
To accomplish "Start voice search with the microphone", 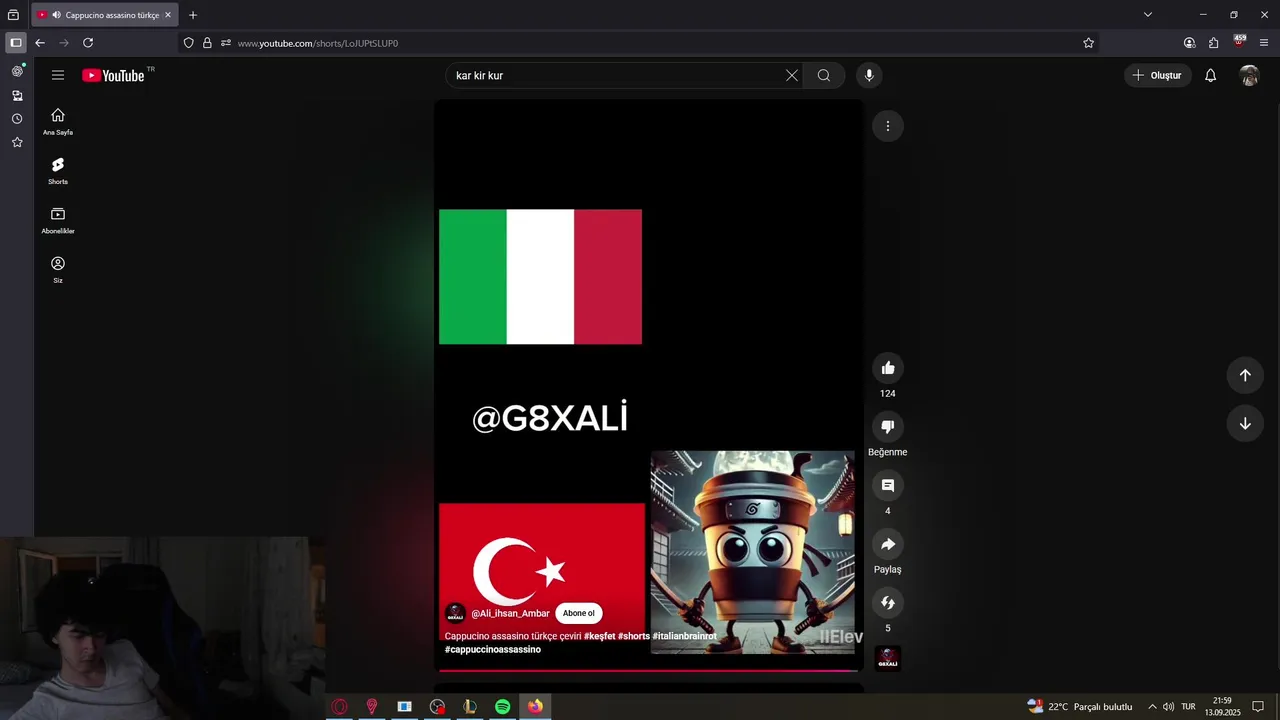I will point(869,75).
